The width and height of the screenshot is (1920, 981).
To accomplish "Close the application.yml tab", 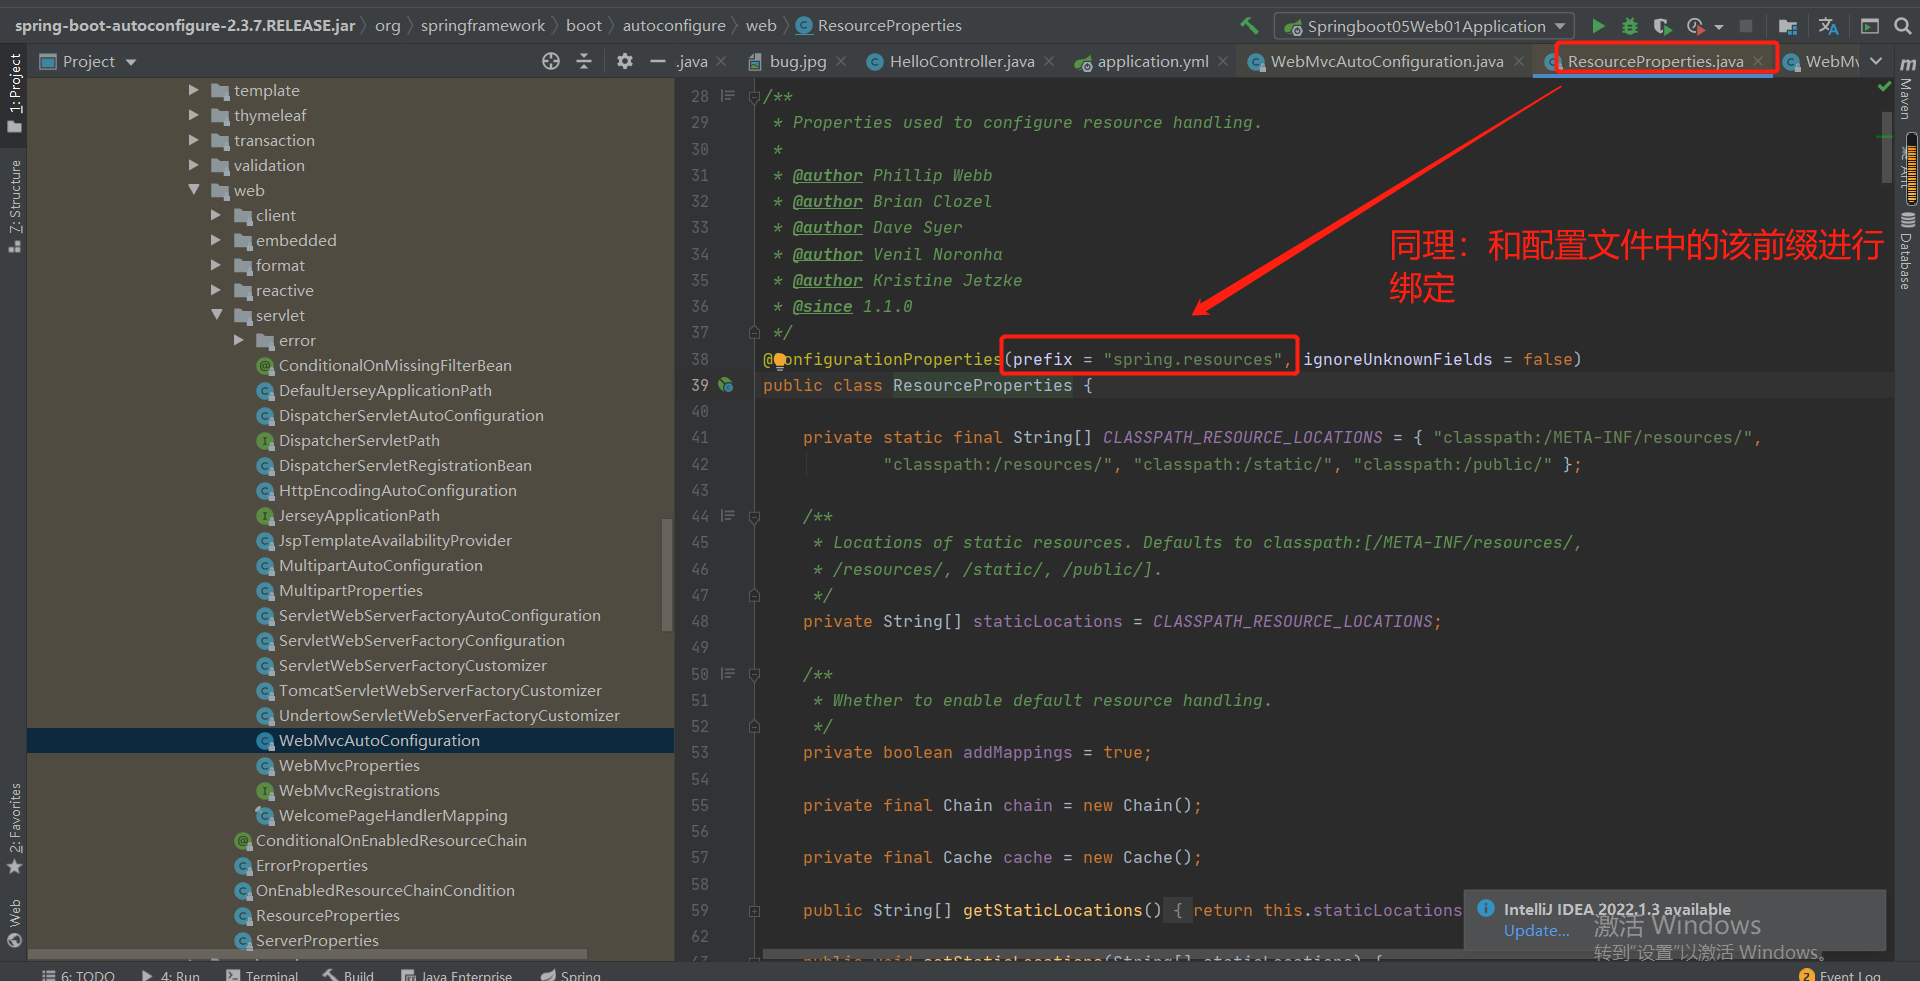I will point(1223,61).
